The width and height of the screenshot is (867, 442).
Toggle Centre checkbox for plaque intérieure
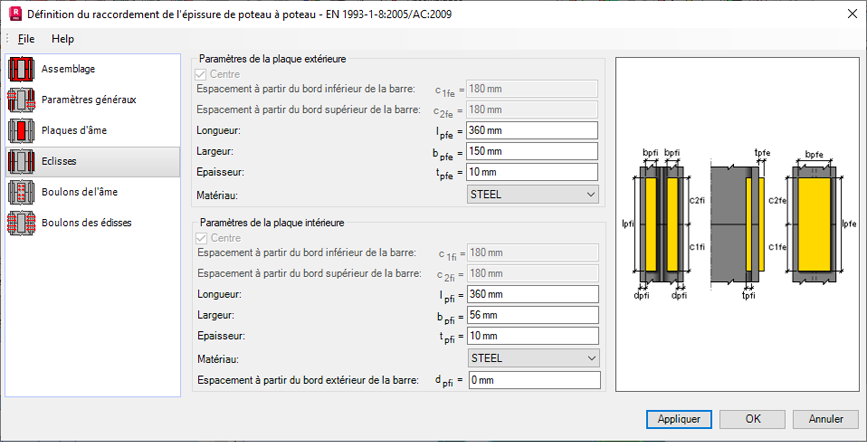tap(203, 238)
